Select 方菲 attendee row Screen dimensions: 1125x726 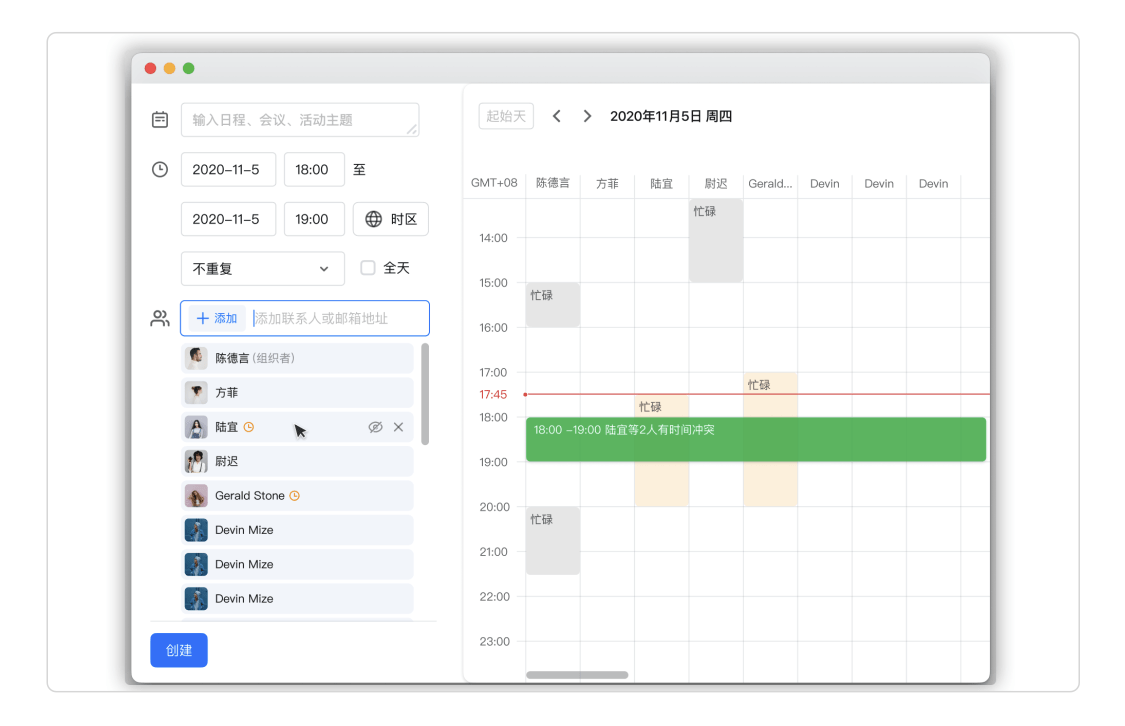click(297, 392)
